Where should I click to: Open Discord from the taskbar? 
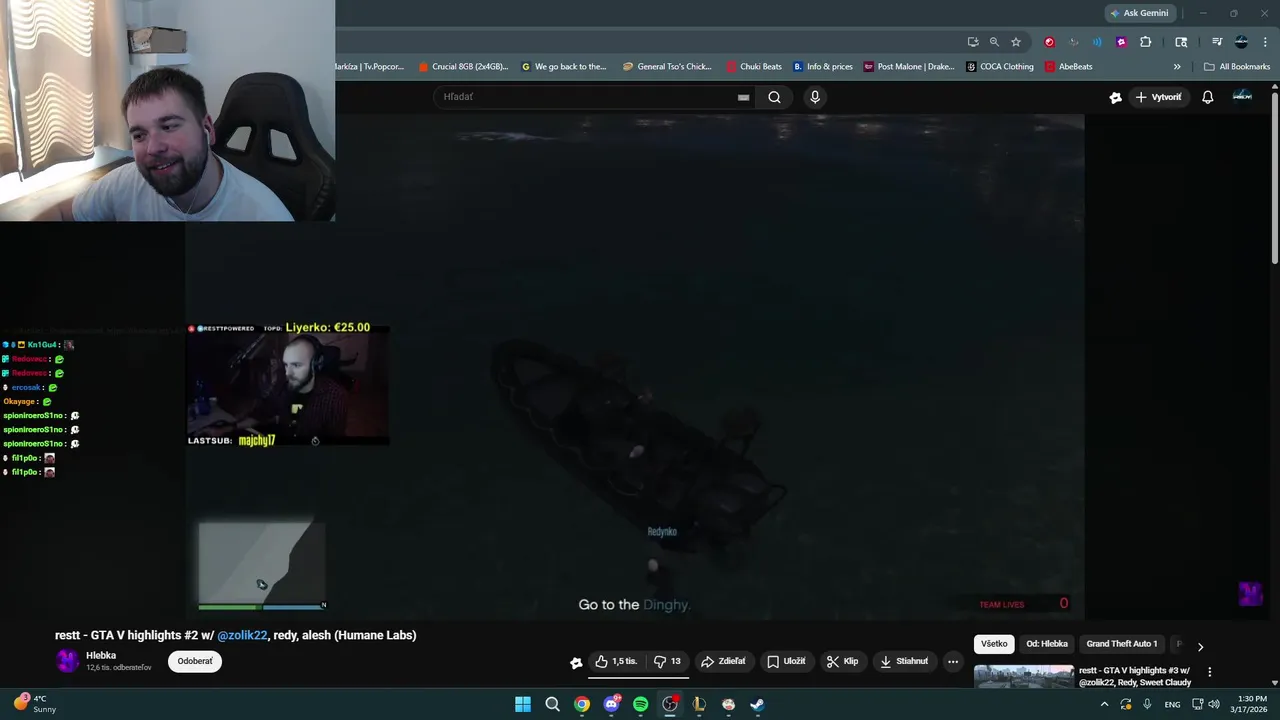coord(611,704)
